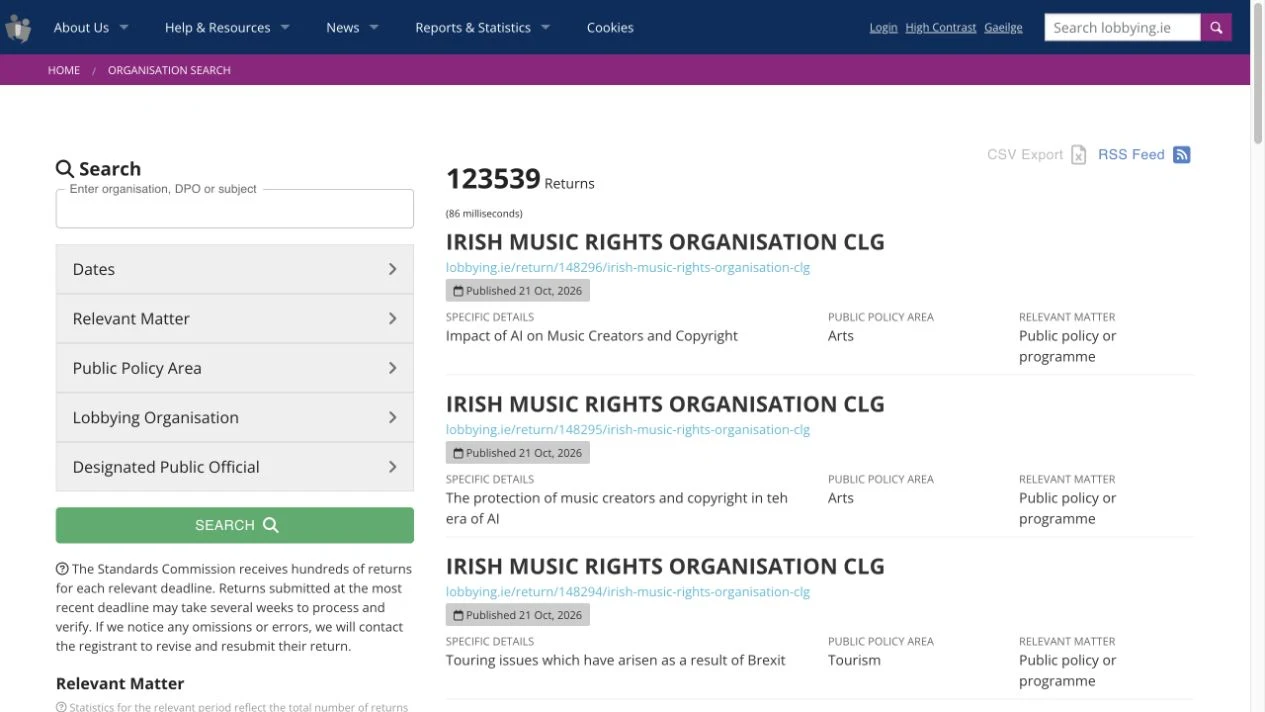
Task: Click the Login link
Action: pyautogui.click(x=883, y=28)
